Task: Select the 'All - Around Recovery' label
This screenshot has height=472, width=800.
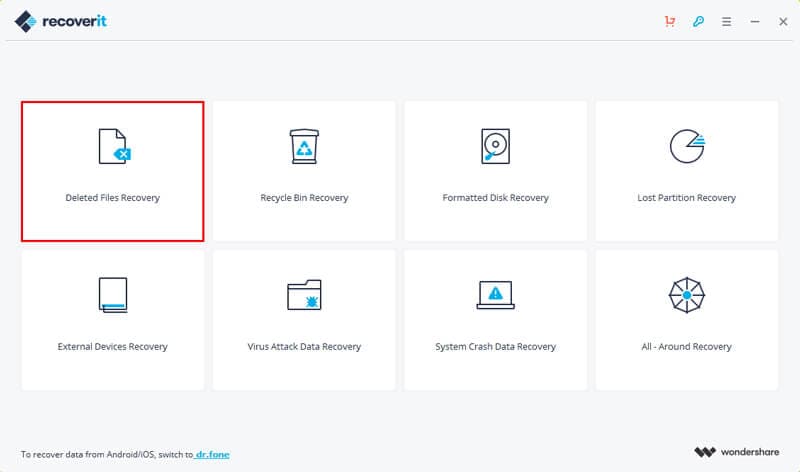Action: pyautogui.click(x=687, y=346)
